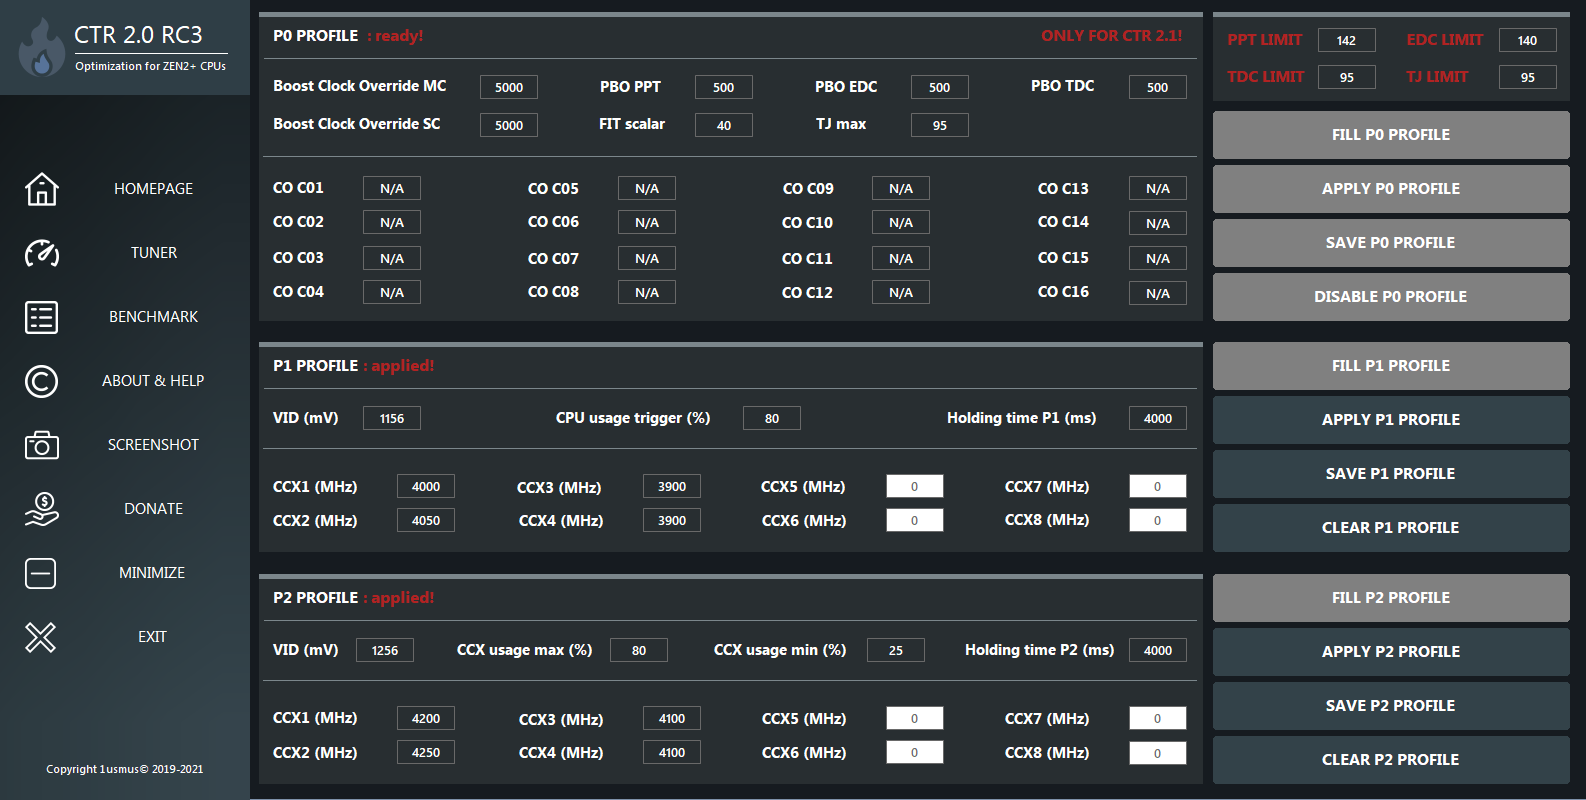Click the PPT LIMIT value field
The image size is (1586, 800).
pos(1347,40)
